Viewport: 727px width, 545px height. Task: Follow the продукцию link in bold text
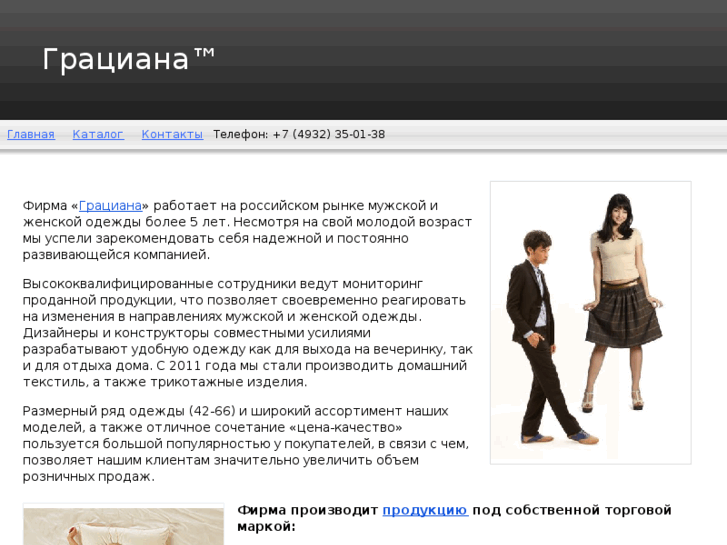coord(425,510)
